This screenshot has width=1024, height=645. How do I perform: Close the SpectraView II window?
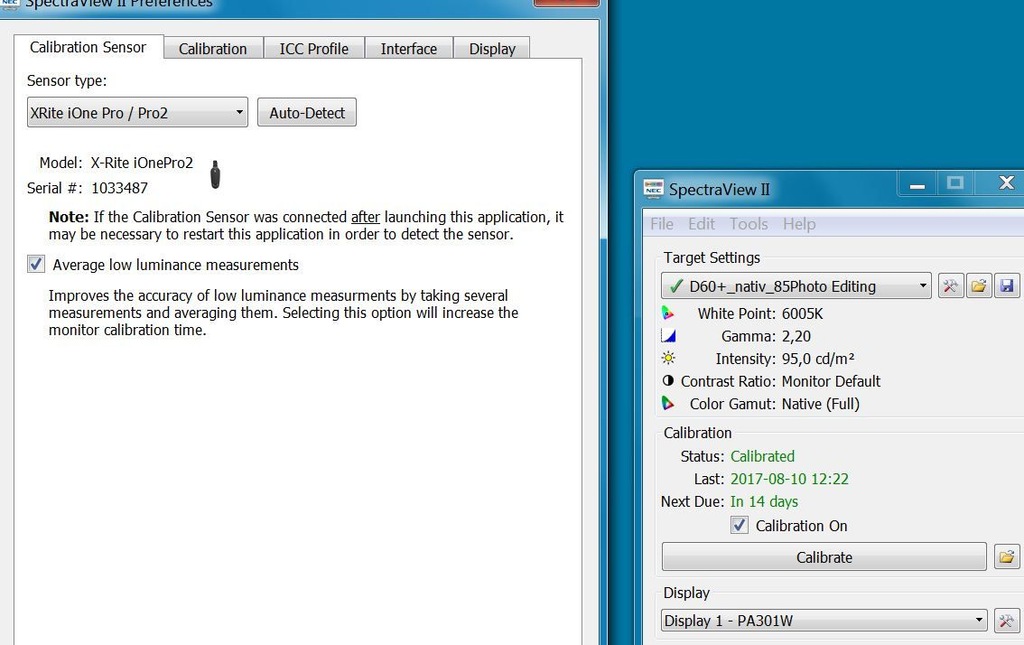[1006, 183]
